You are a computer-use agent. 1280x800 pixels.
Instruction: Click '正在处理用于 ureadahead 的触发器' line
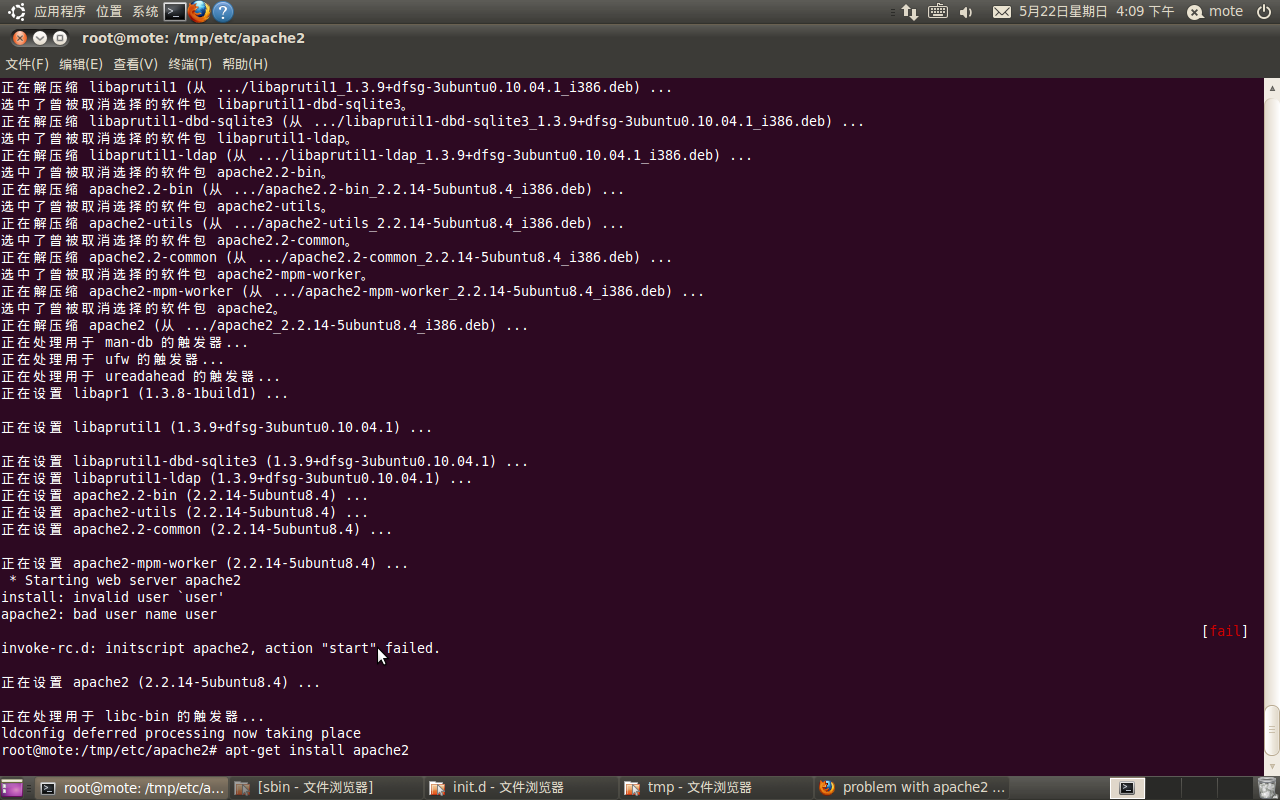point(141,376)
